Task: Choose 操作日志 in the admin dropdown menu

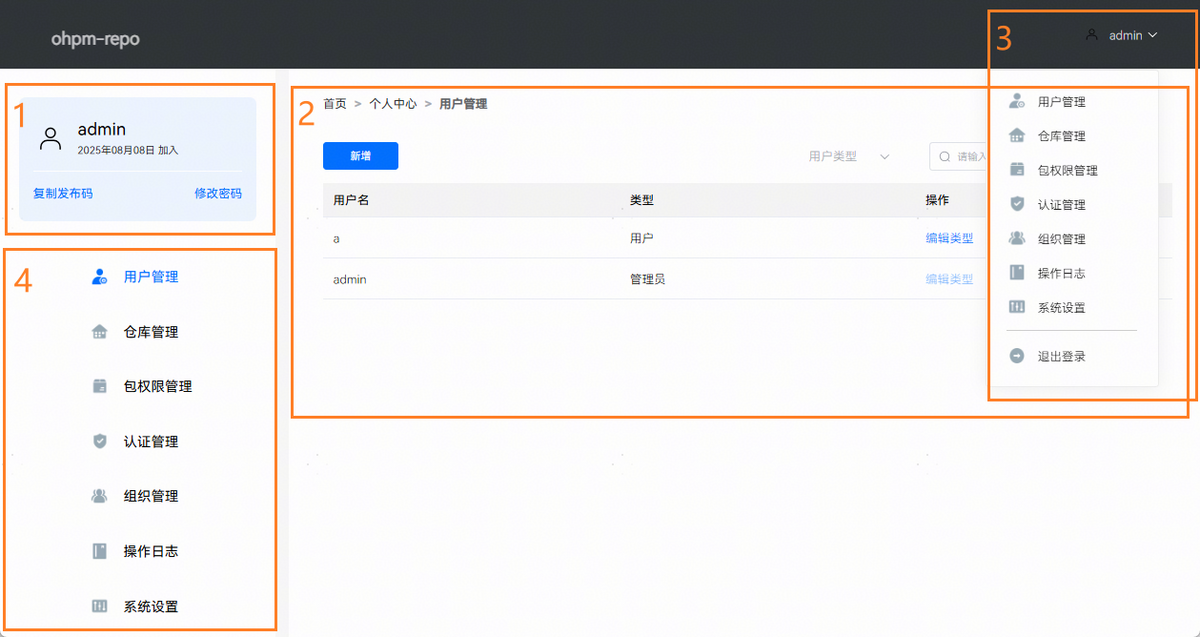Action: point(1061,273)
